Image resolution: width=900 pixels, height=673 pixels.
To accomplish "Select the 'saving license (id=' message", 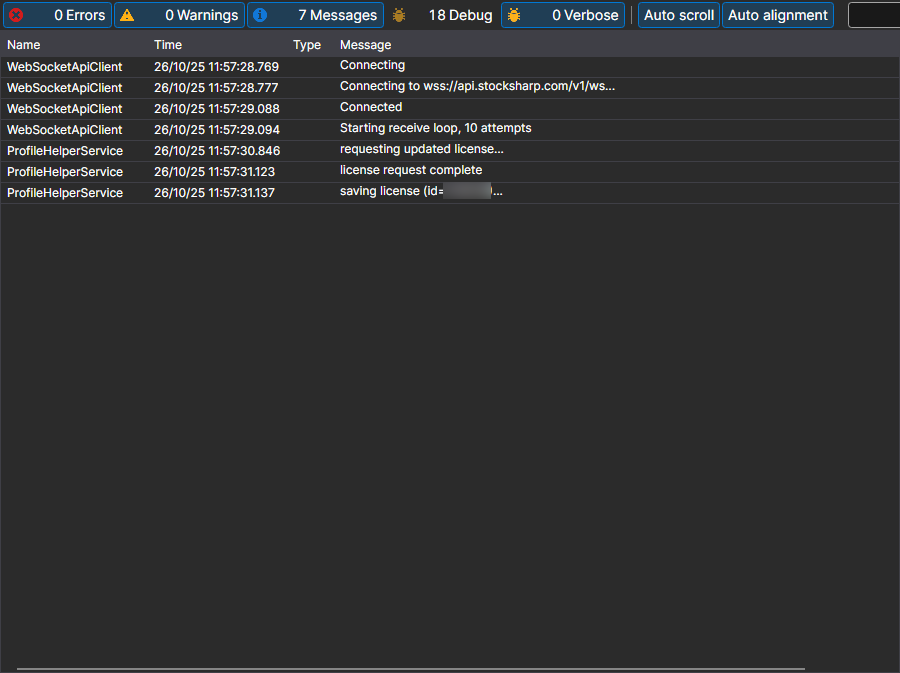I will (x=421, y=191).
